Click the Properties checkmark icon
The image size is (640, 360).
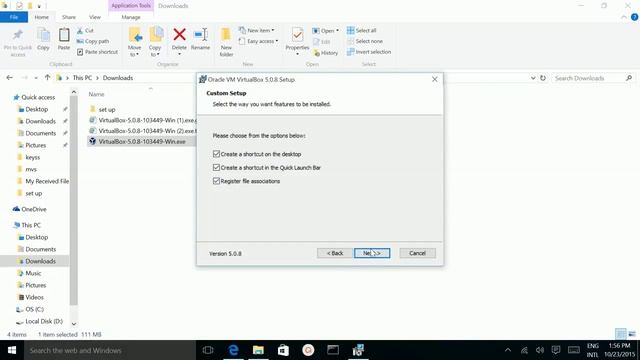point(297,35)
